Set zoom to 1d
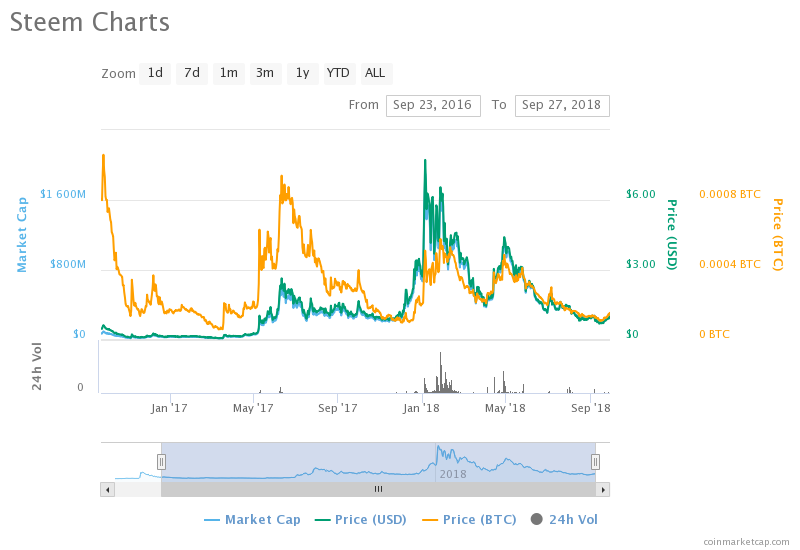 tap(155, 73)
